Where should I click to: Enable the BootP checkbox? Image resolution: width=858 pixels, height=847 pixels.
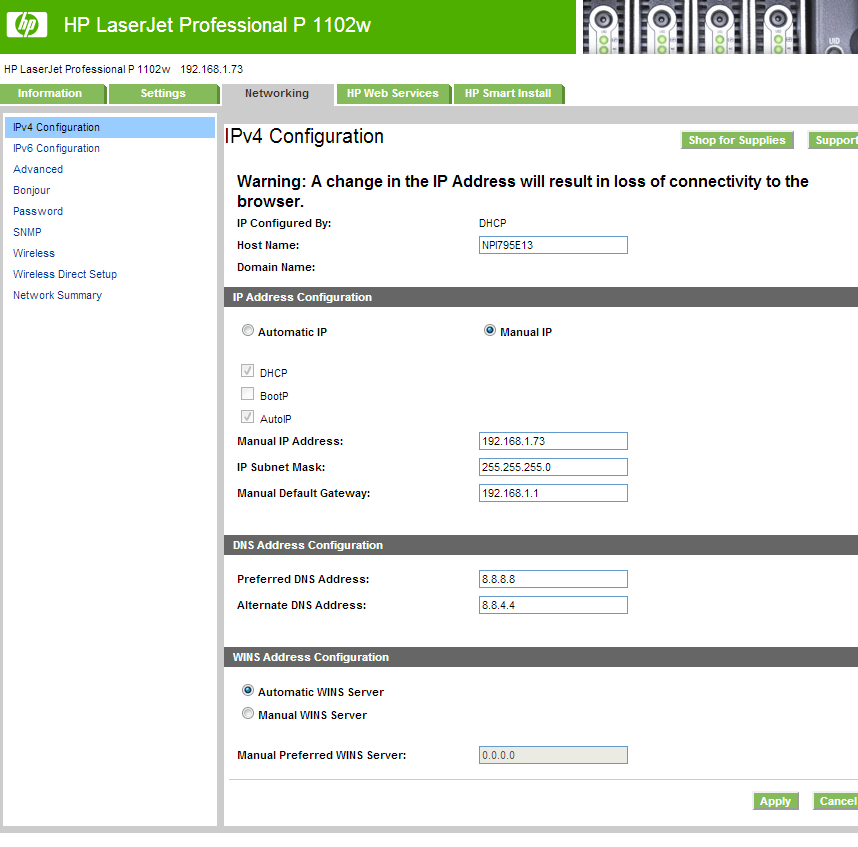point(247,394)
